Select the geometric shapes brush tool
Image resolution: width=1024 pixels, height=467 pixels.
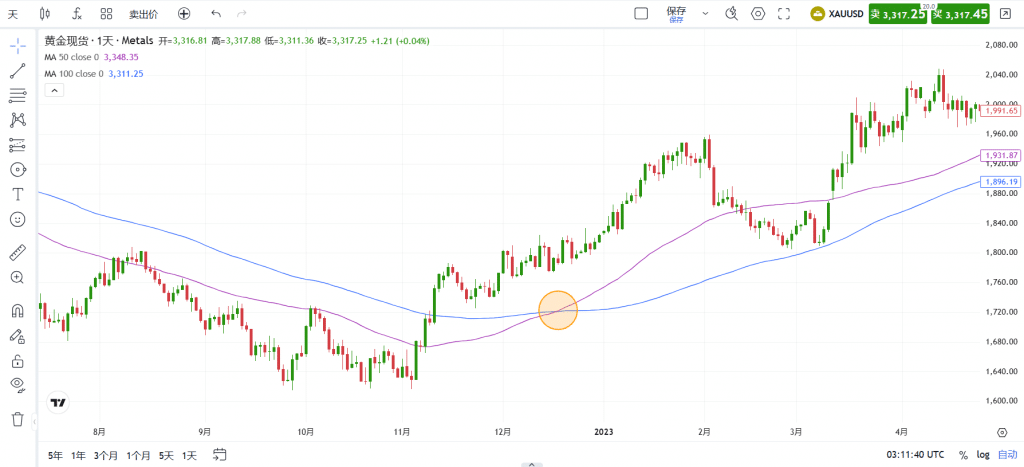(18, 170)
